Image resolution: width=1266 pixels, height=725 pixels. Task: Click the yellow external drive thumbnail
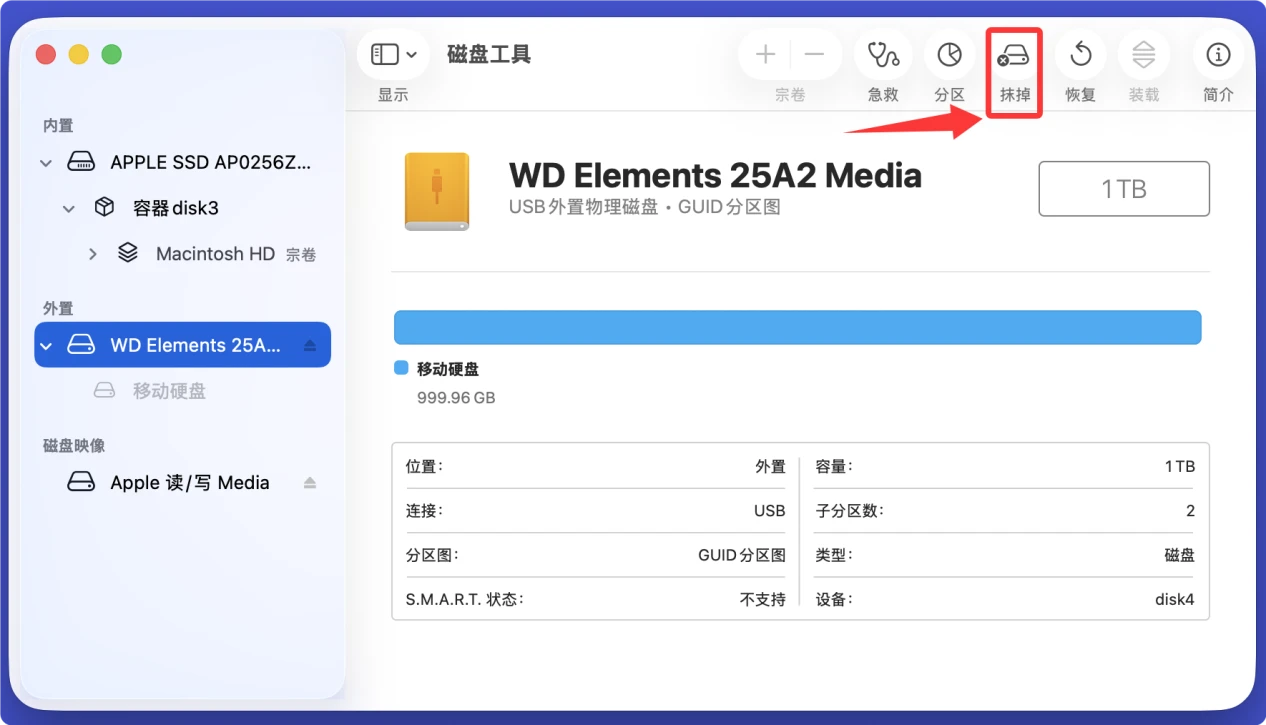(437, 192)
